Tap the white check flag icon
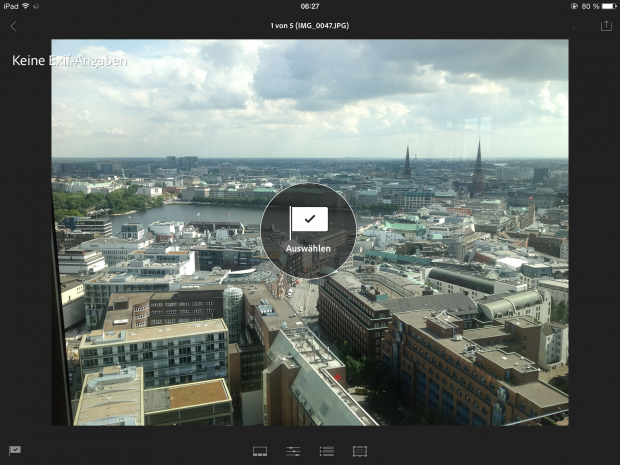 click(309, 221)
